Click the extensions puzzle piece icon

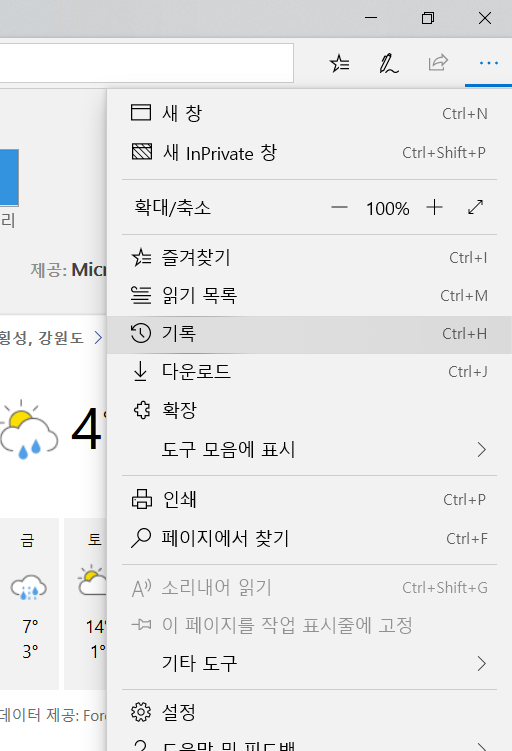(x=142, y=410)
